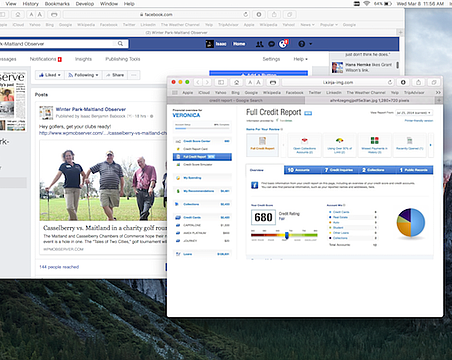Click print icon in credit report Safari toolbar
This screenshot has height=360, width=452.
[273, 82]
